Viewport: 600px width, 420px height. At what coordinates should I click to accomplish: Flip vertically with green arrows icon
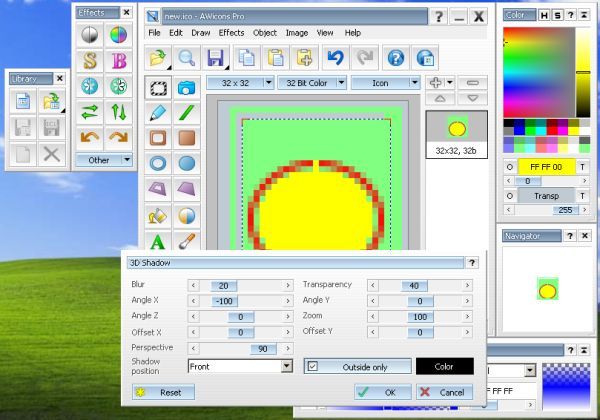click(x=118, y=112)
